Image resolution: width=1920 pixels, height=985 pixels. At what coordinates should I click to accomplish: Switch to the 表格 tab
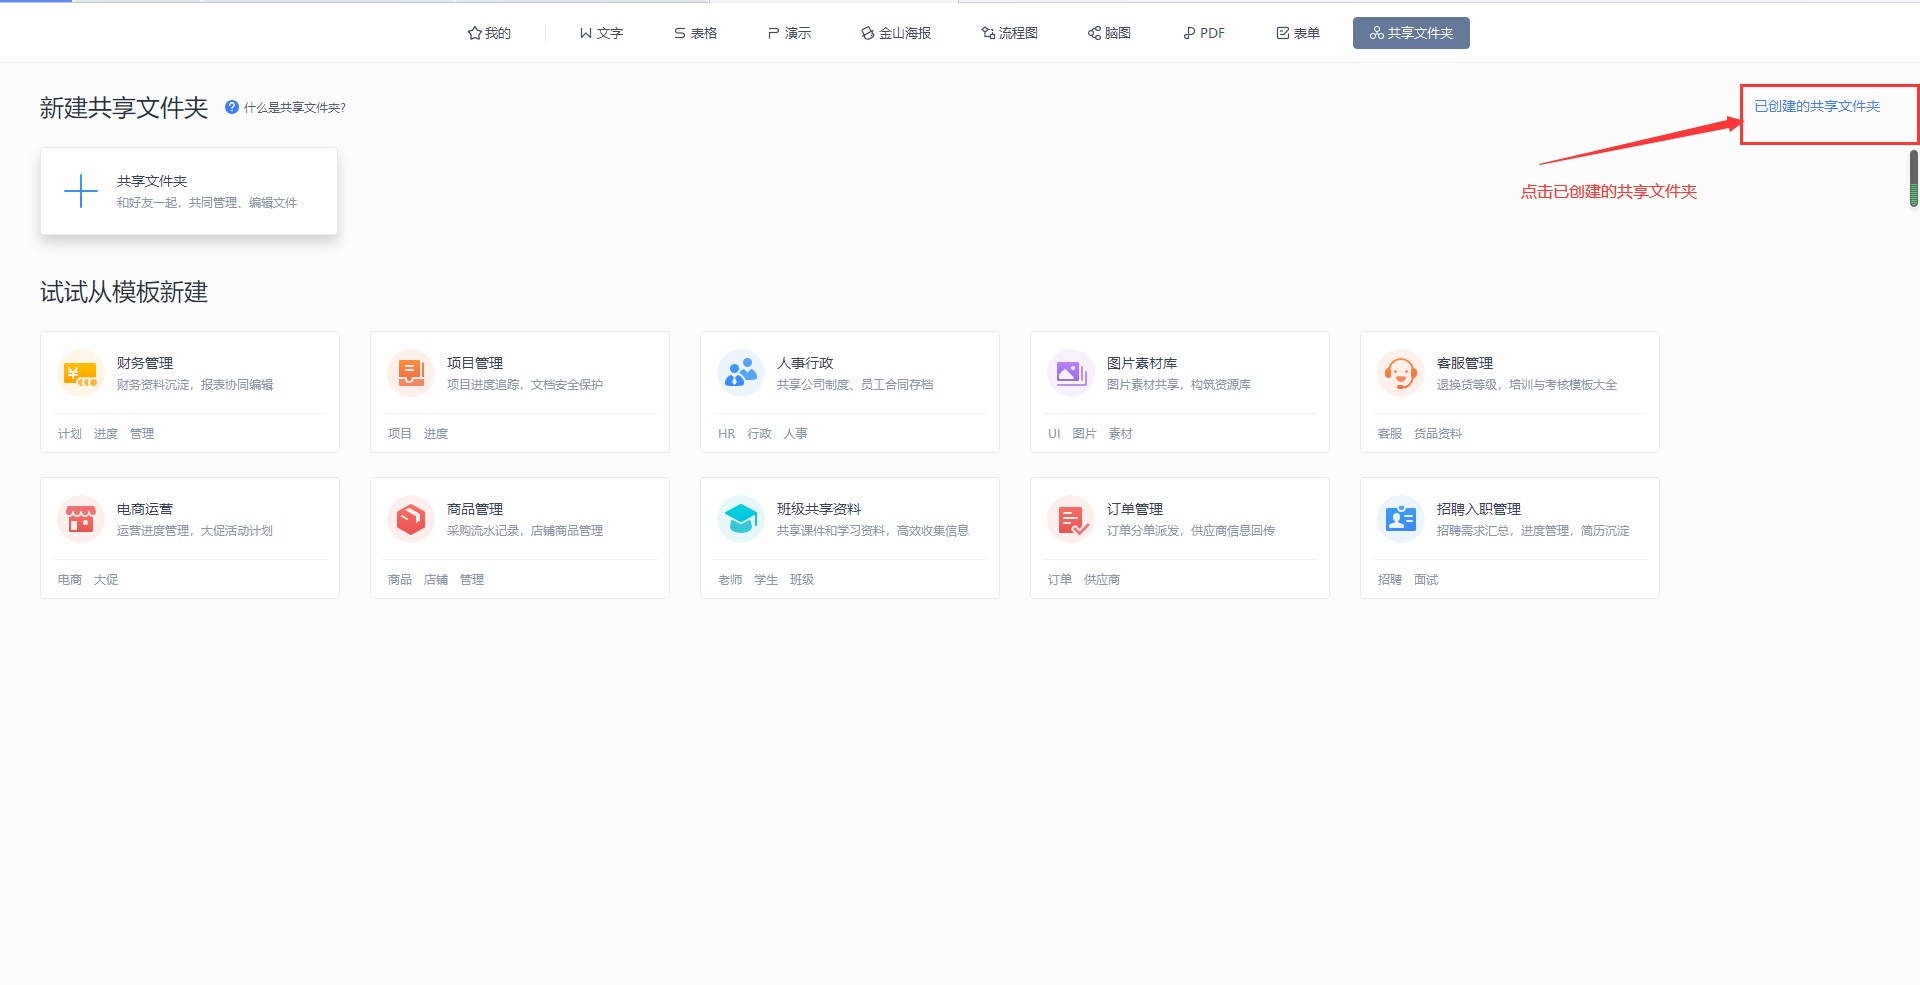pyautogui.click(x=695, y=33)
